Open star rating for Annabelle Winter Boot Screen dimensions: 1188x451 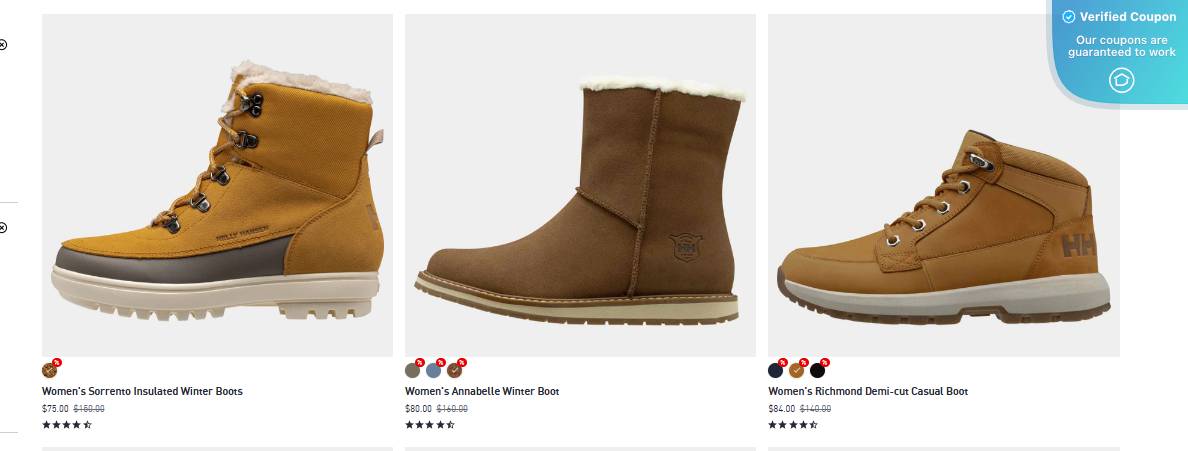pyautogui.click(x=430, y=425)
